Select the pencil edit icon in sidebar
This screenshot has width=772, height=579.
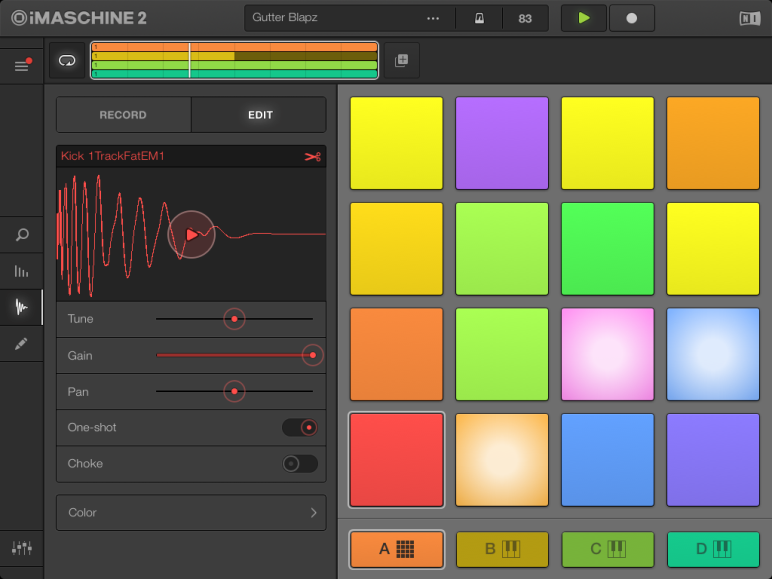coord(21,344)
